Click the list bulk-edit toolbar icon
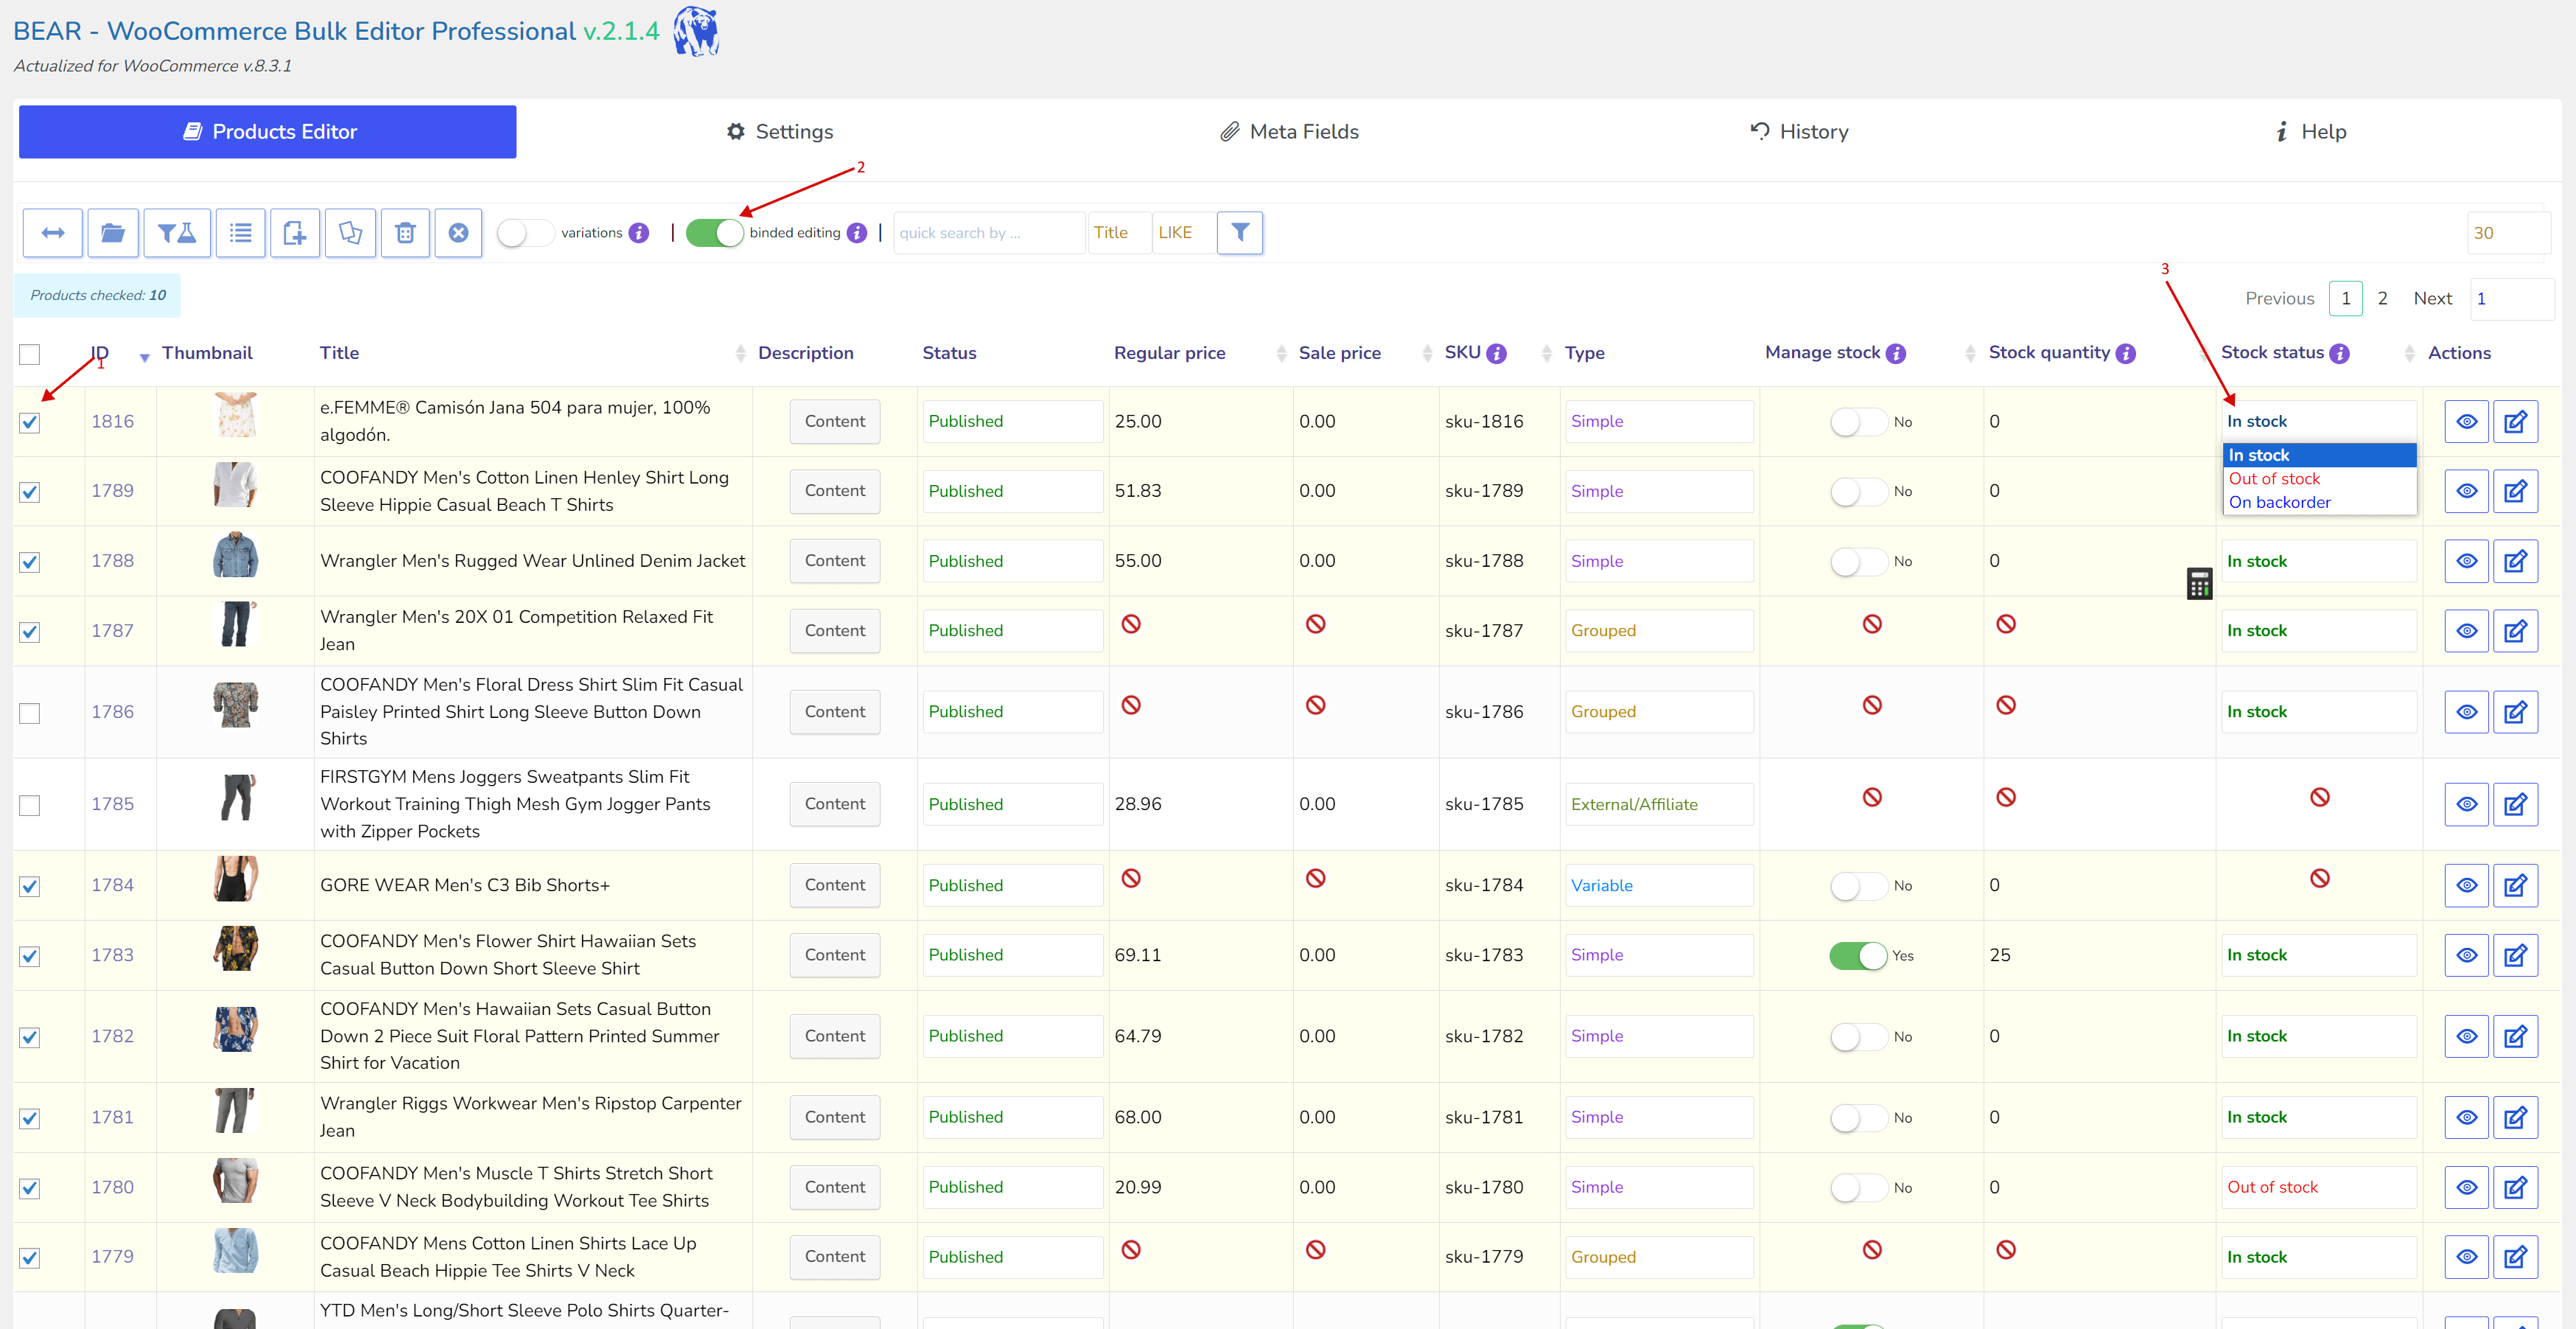Screen dimensions: 2576x1329 tap(241, 233)
